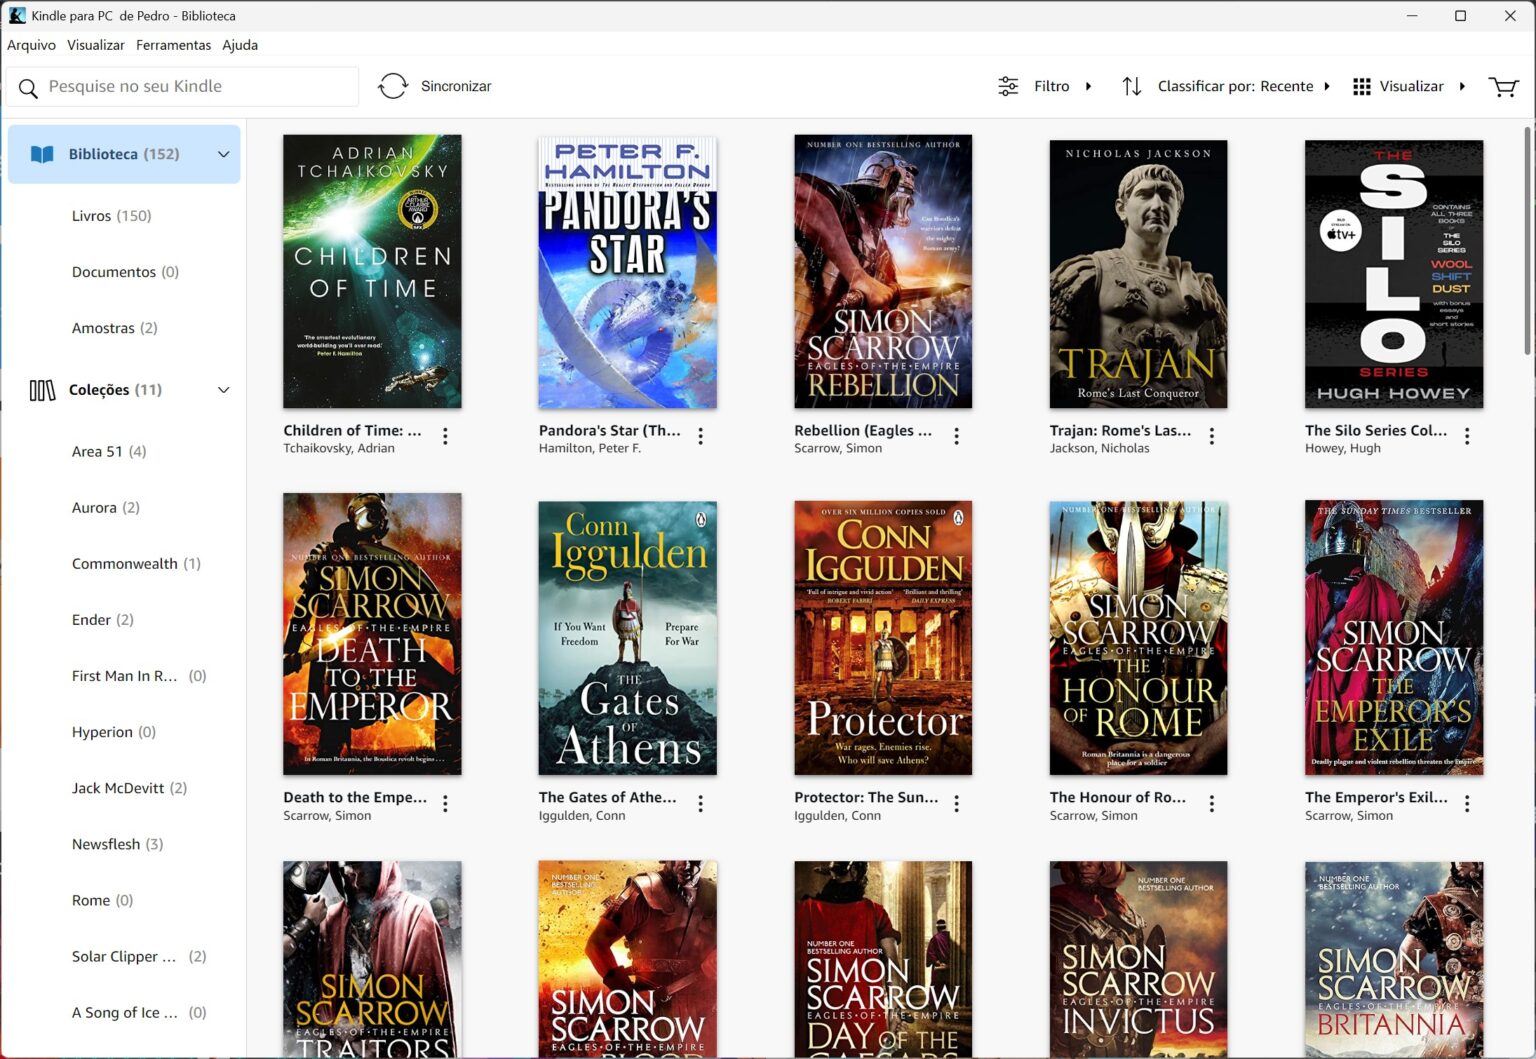Open options menu for Trajan book
This screenshot has width=1536, height=1059.
tap(1212, 436)
